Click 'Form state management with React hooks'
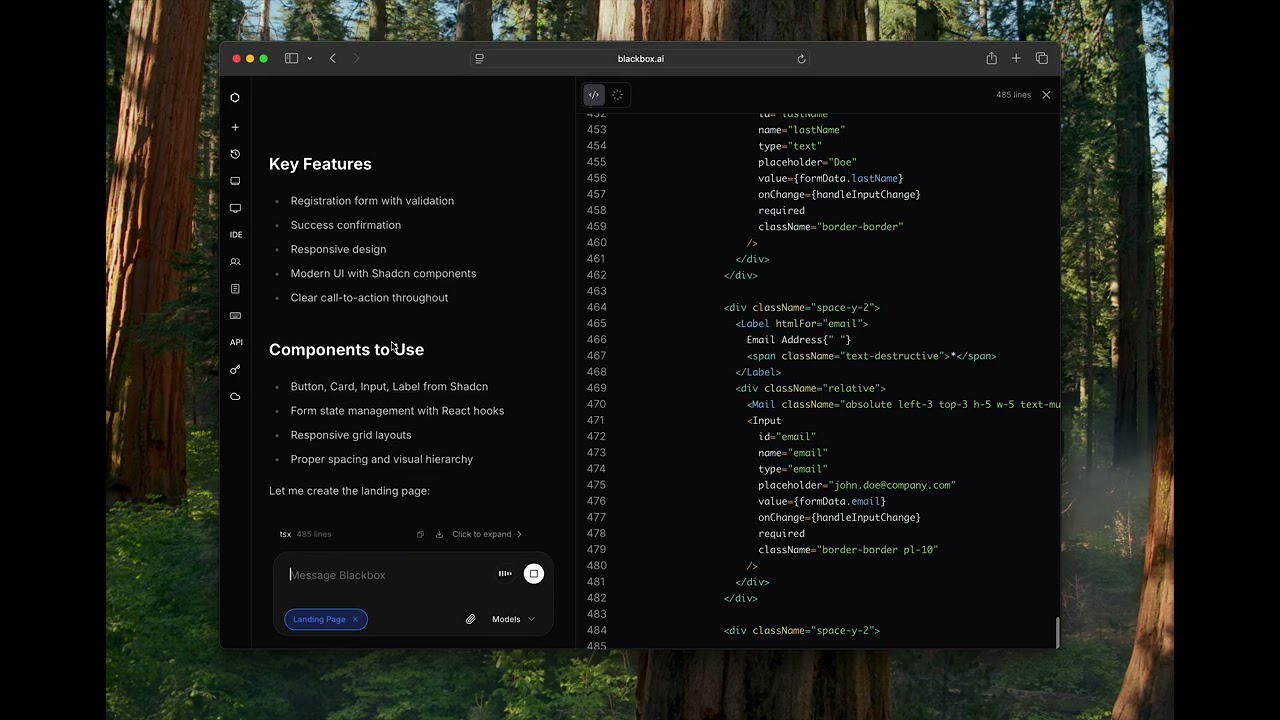The image size is (1280, 720). tap(397, 411)
